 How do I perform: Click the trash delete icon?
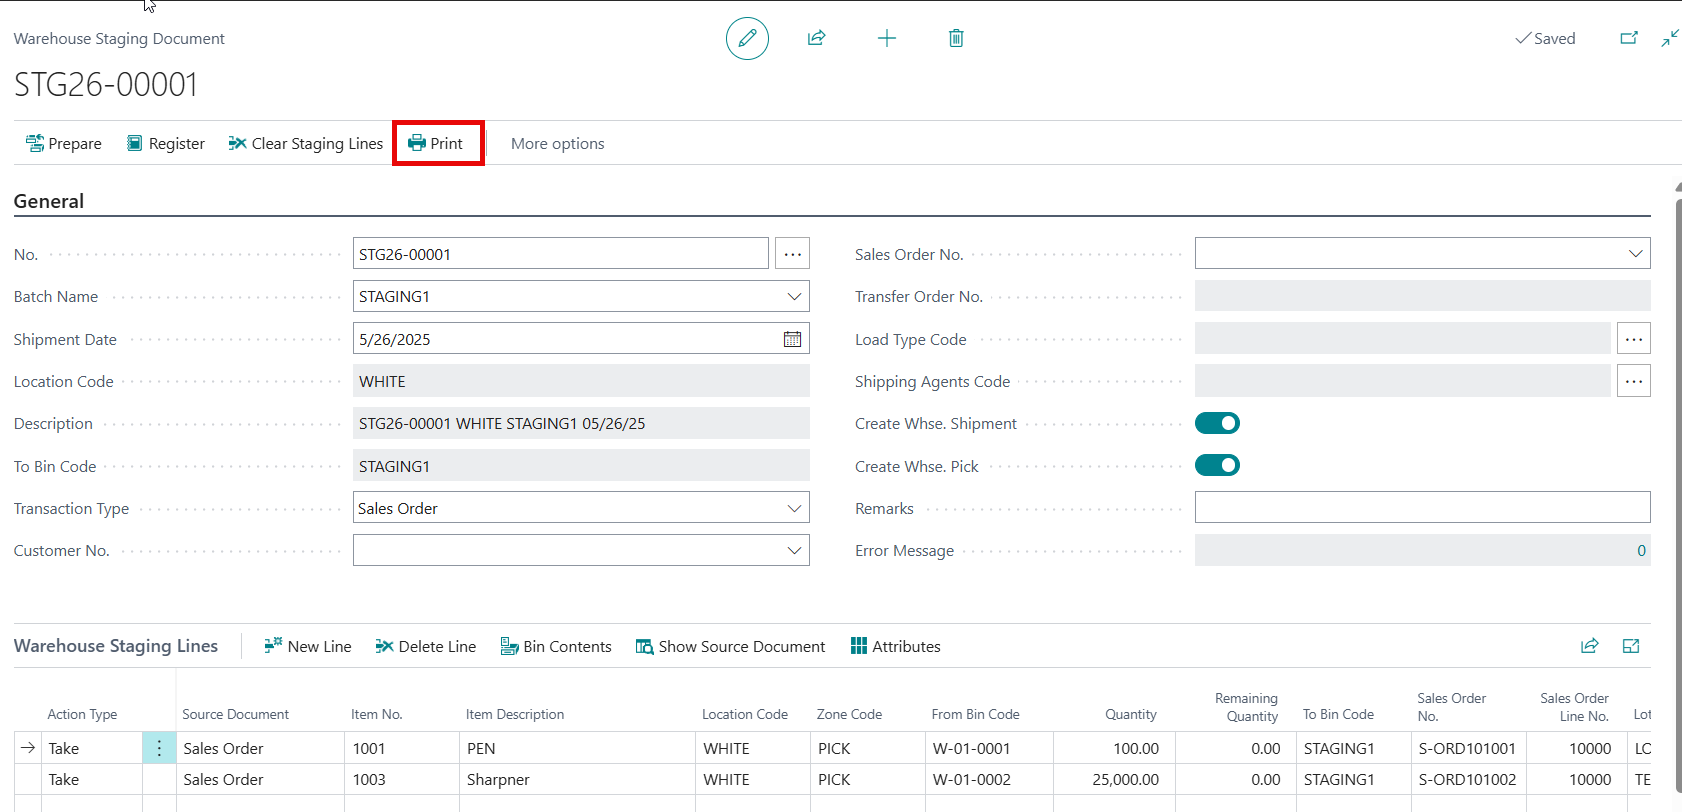pyautogui.click(x=956, y=39)
